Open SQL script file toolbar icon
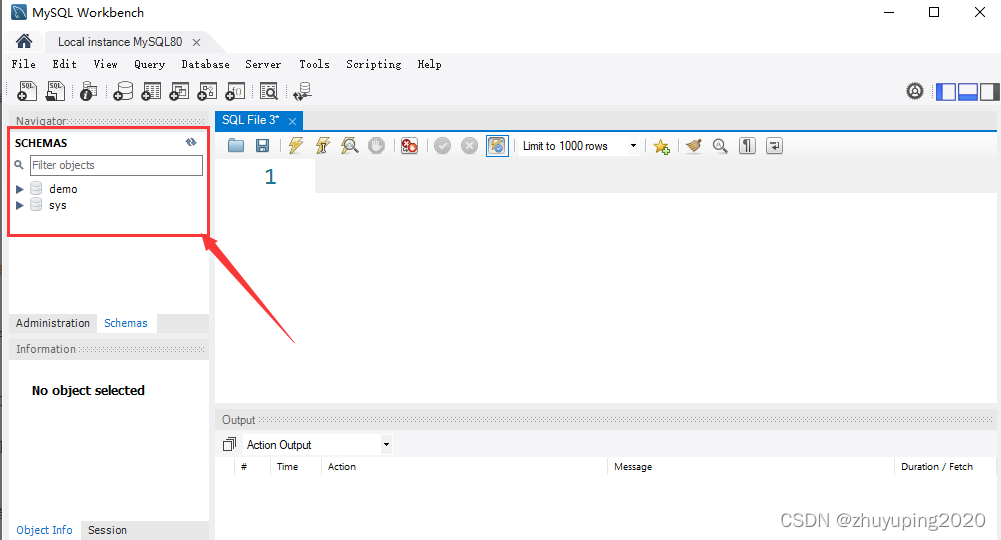1001x540 pixels. tap(56, 91)
